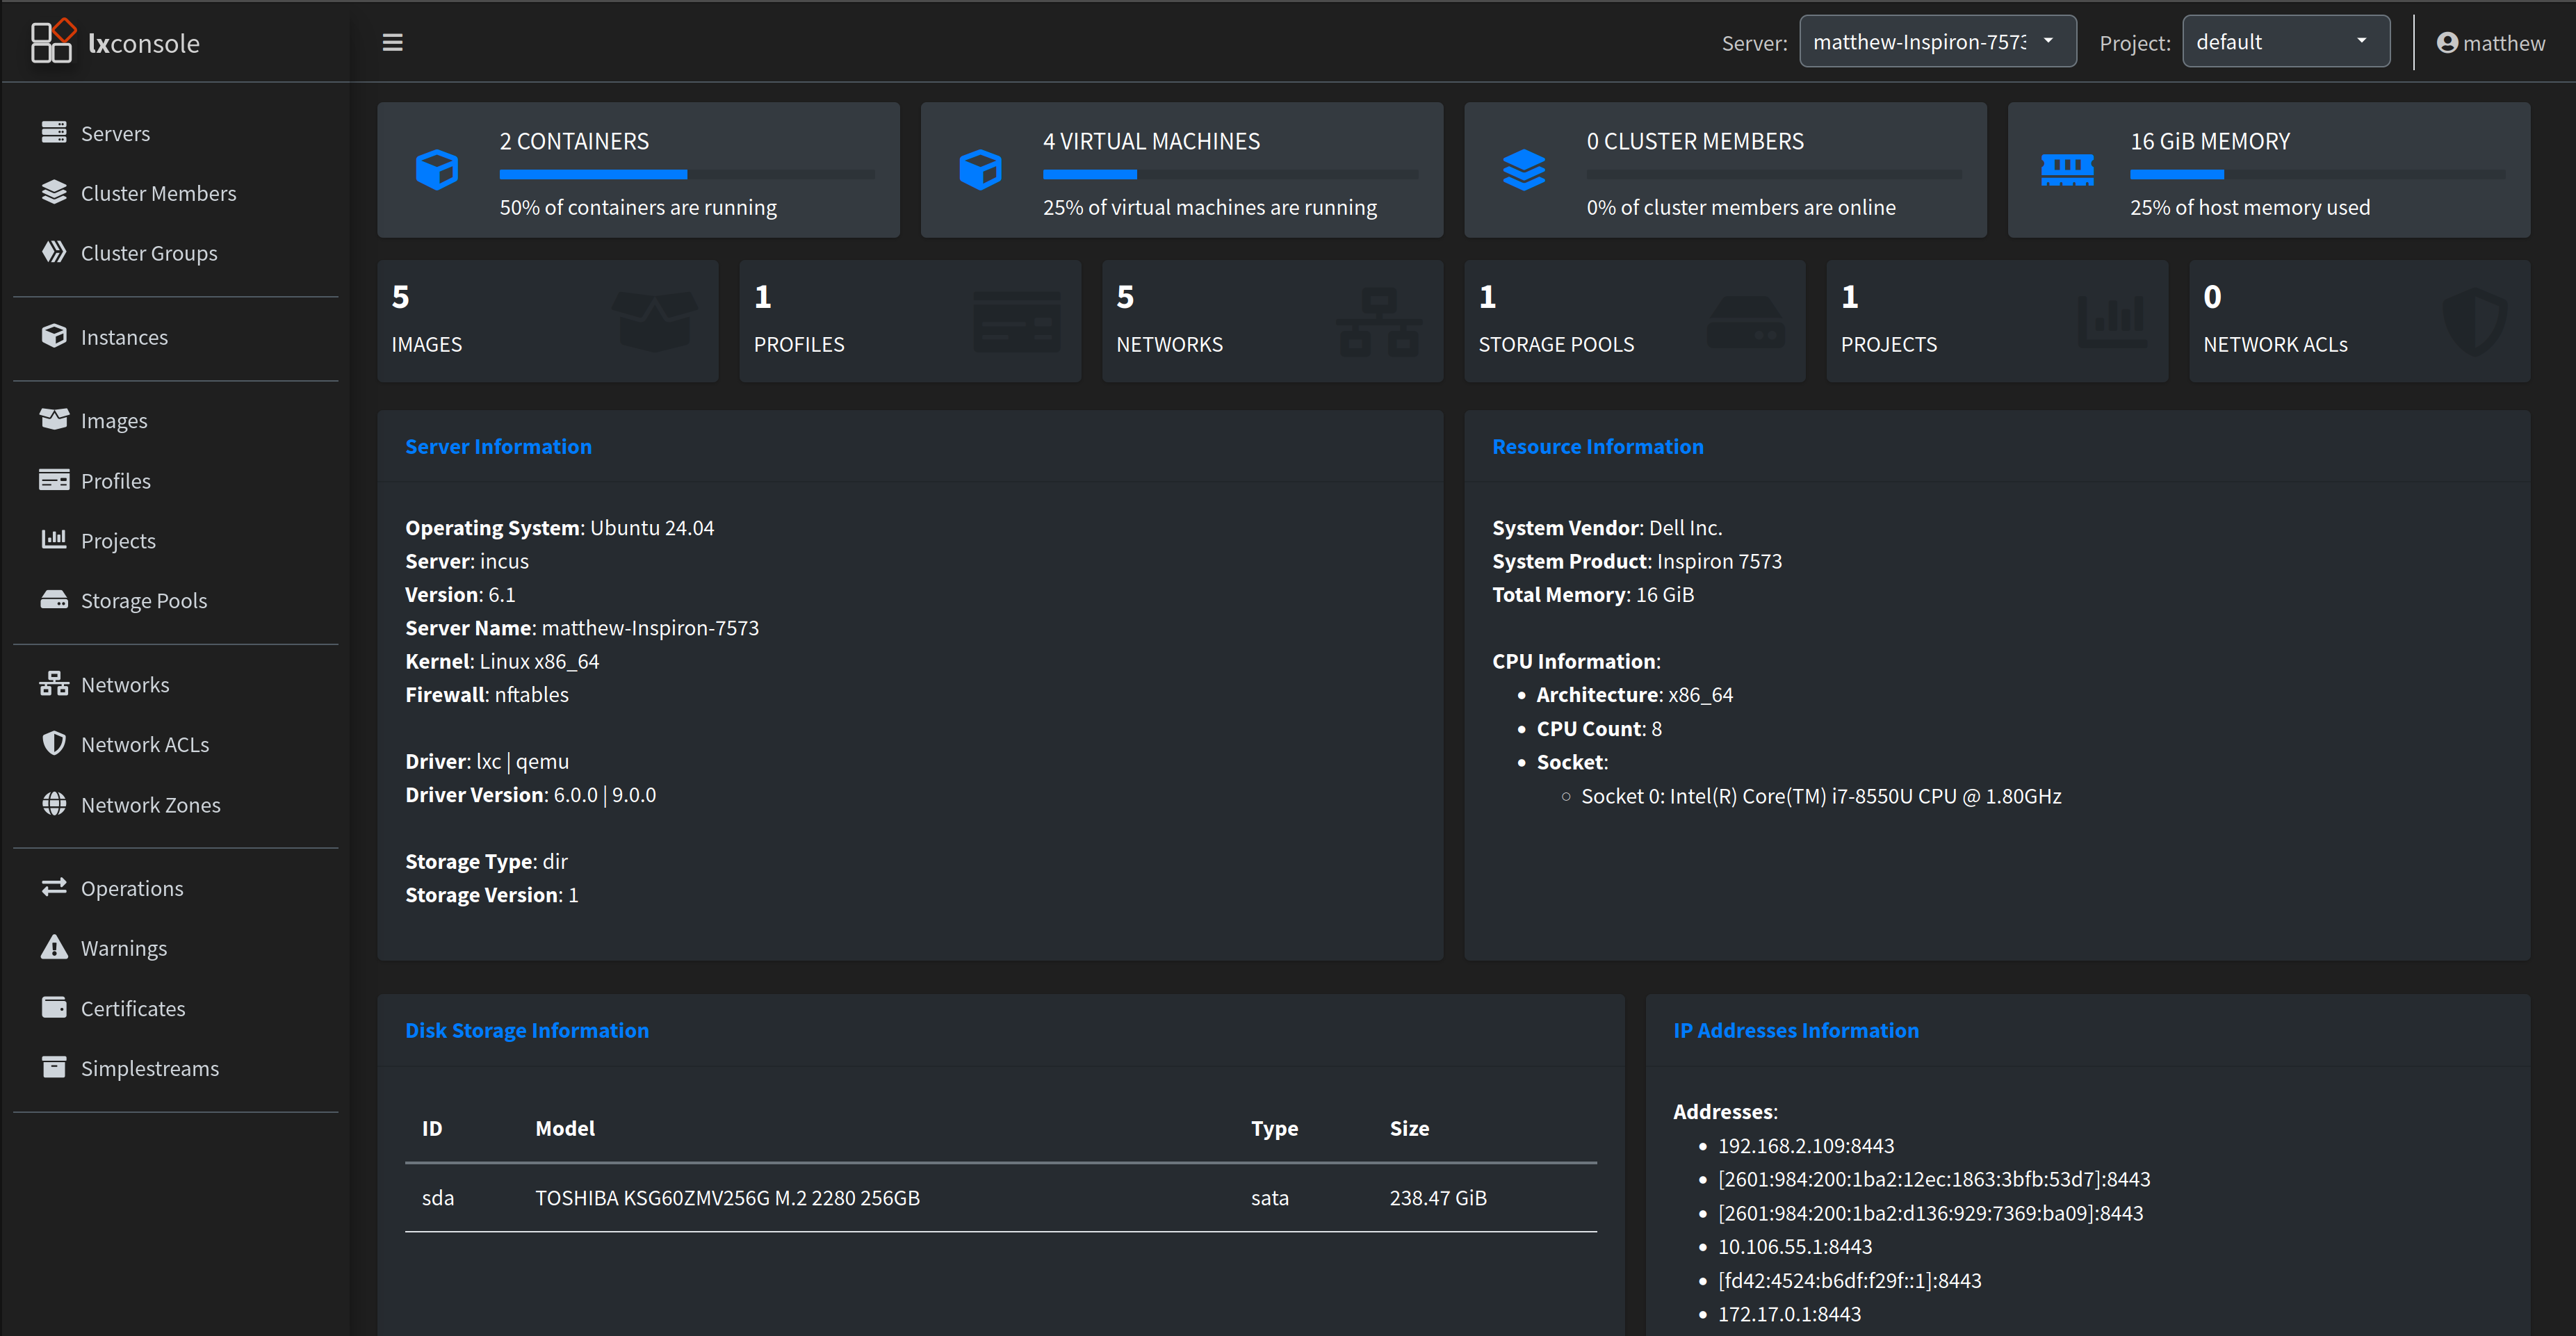Screen dimensions: 2576x1336
Task: Click the faded box icon in Images tile
Action: [x=654, y=321]
